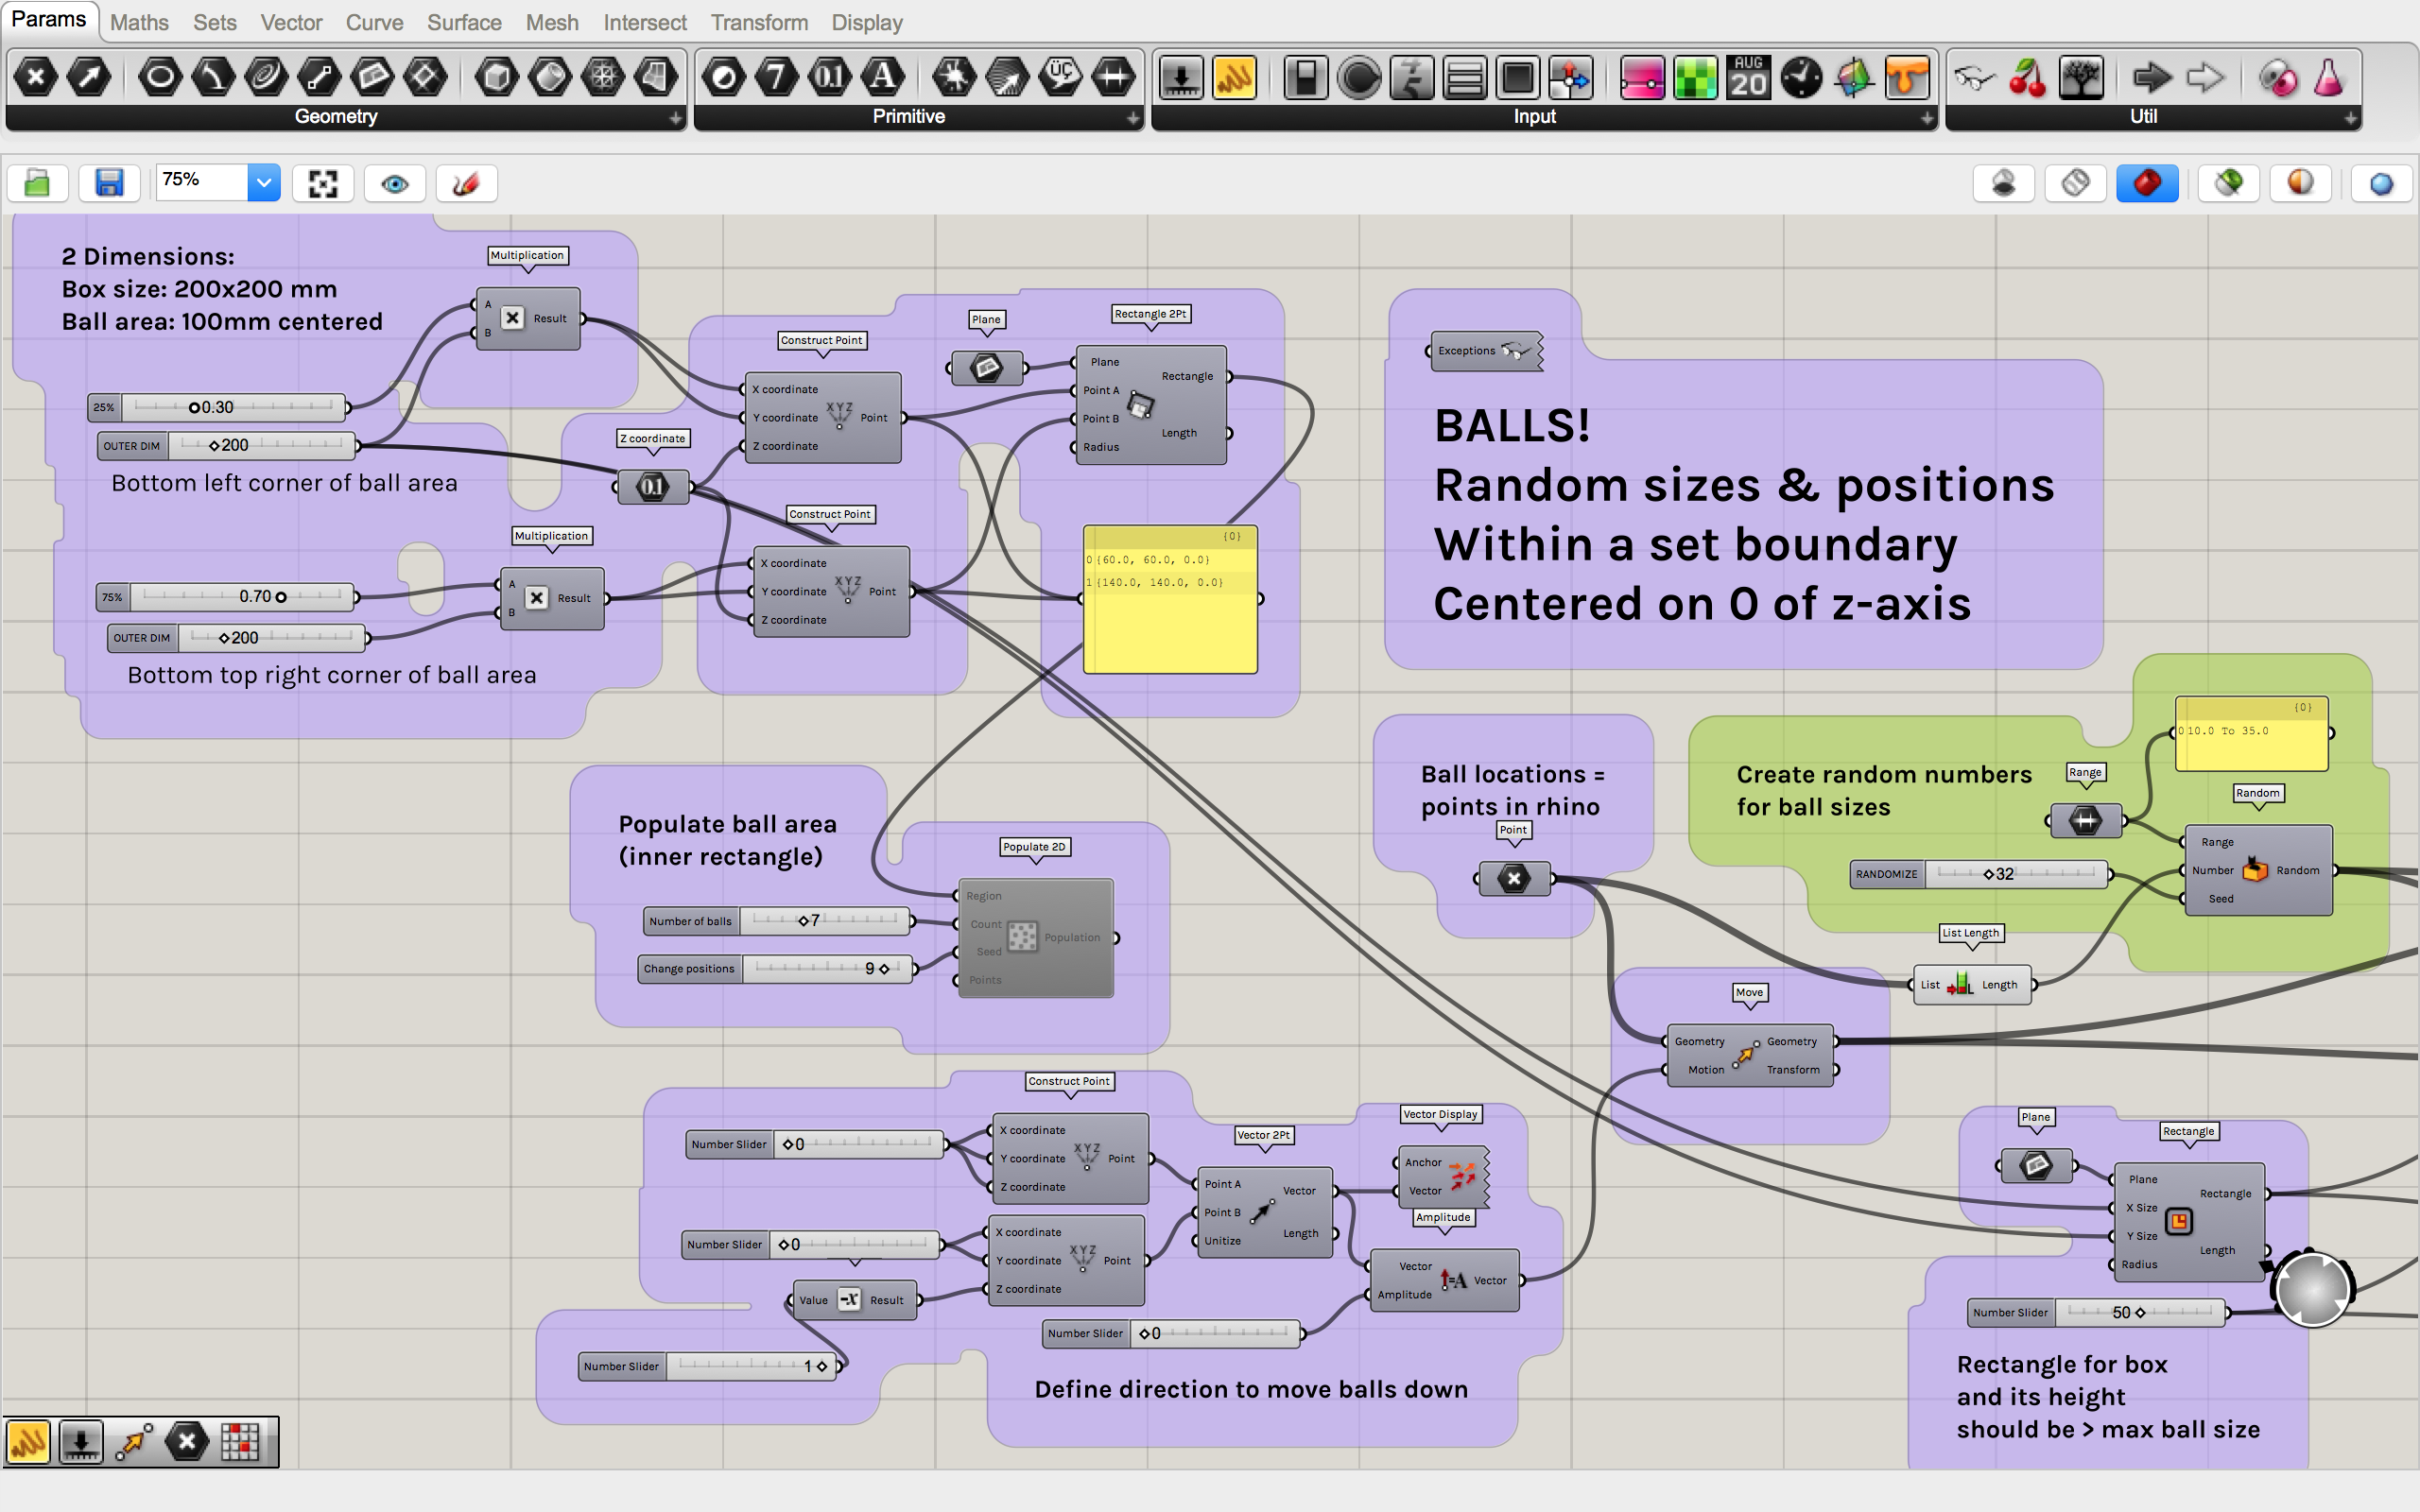Select the Exceptions parameter node

[x=1486, y=351]
